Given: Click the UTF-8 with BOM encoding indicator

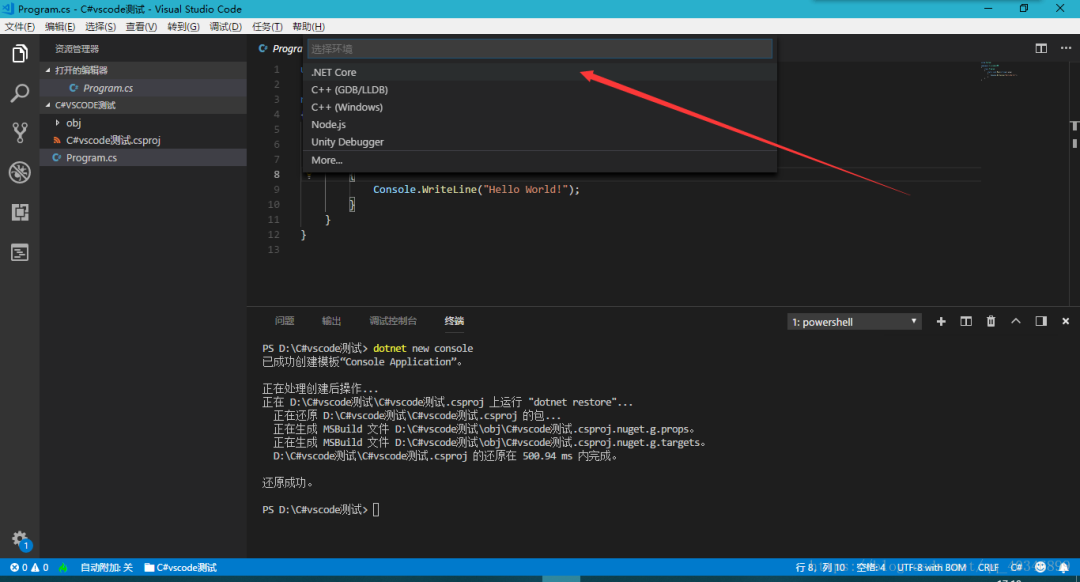Looking at the screenshot, I should click(x=931, y=567).
